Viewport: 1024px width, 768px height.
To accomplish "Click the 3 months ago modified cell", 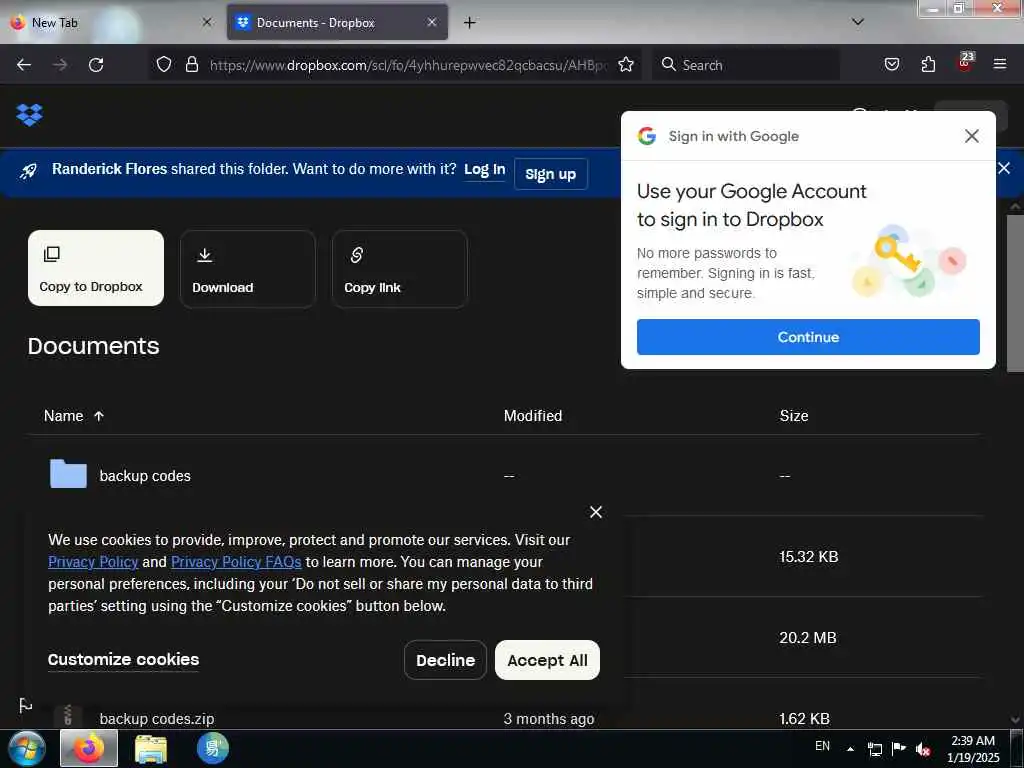I will pos(549,719).
